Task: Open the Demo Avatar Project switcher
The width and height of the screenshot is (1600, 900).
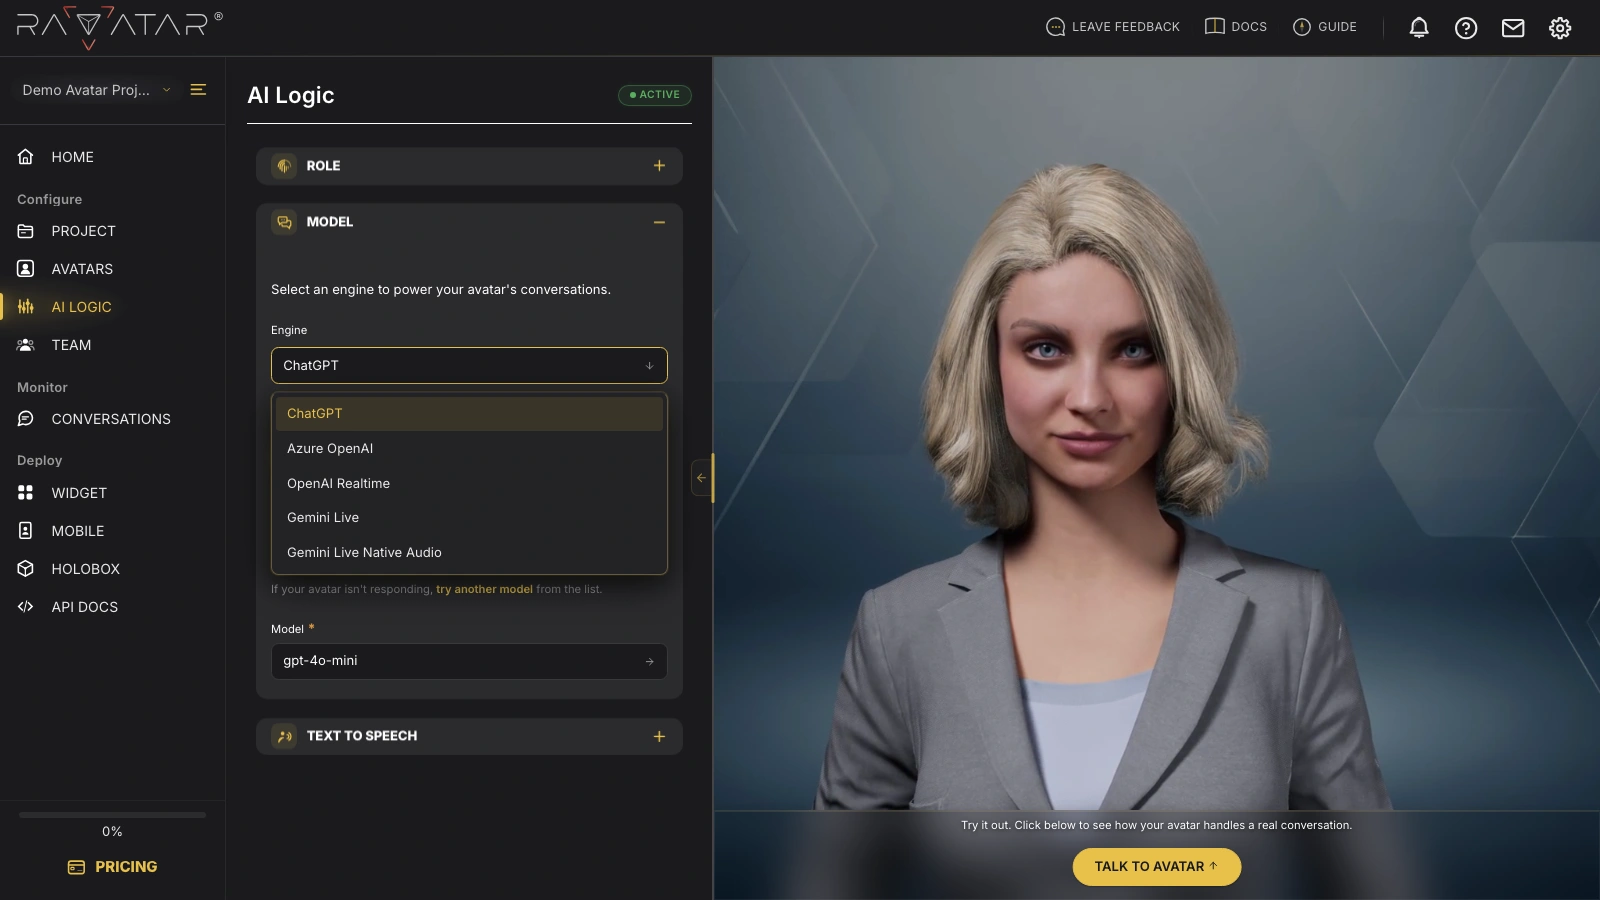Action: pyautogui.click(x=96, y=90)
